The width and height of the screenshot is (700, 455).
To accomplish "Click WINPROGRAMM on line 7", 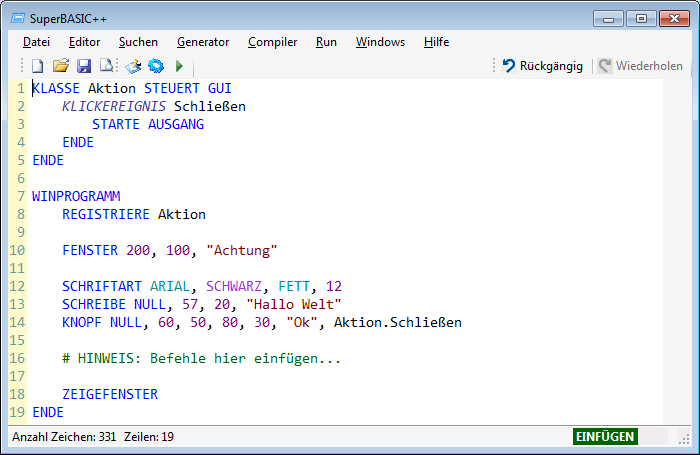I will tap(76, 196).
